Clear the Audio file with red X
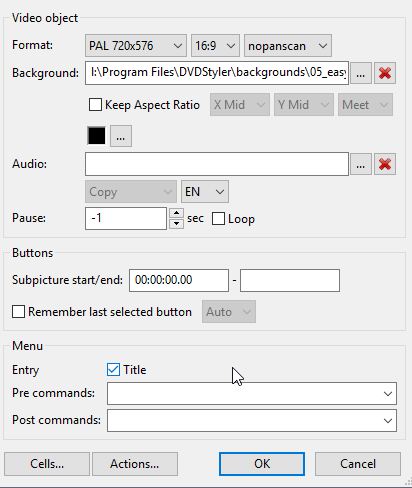 coord(385,164)
